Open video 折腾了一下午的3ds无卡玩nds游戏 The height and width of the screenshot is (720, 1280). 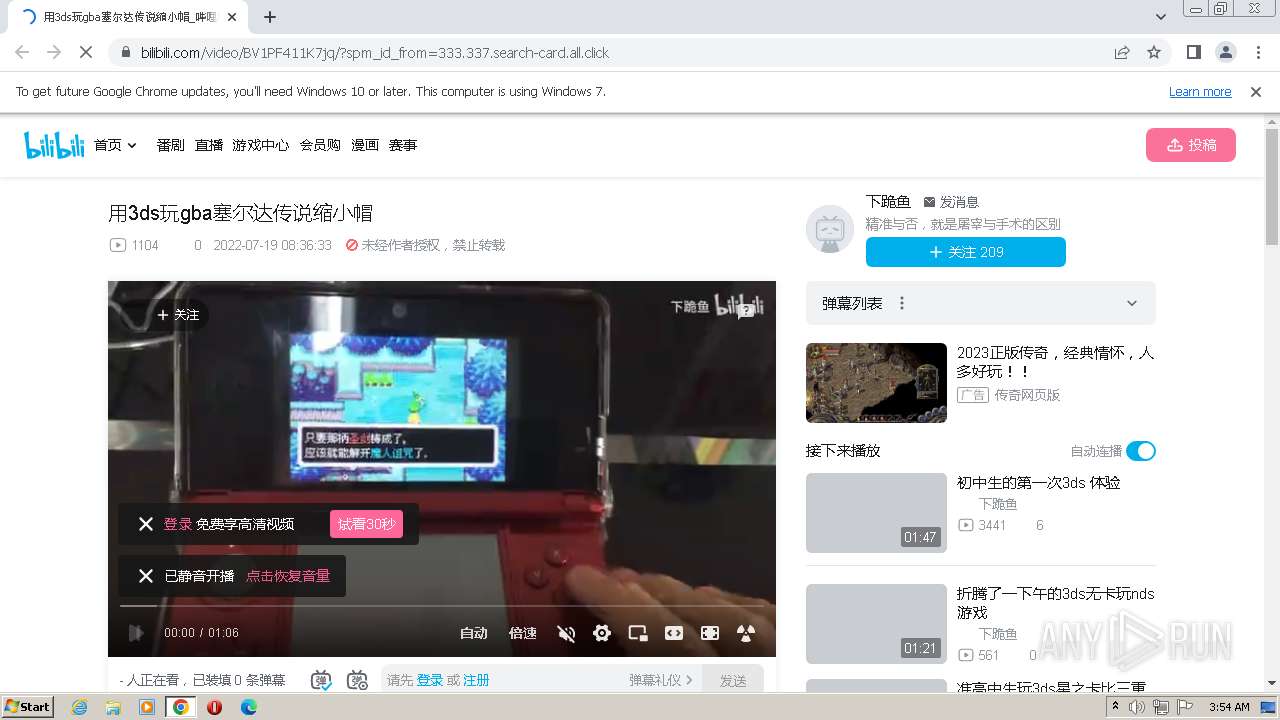pos(1055,603)
